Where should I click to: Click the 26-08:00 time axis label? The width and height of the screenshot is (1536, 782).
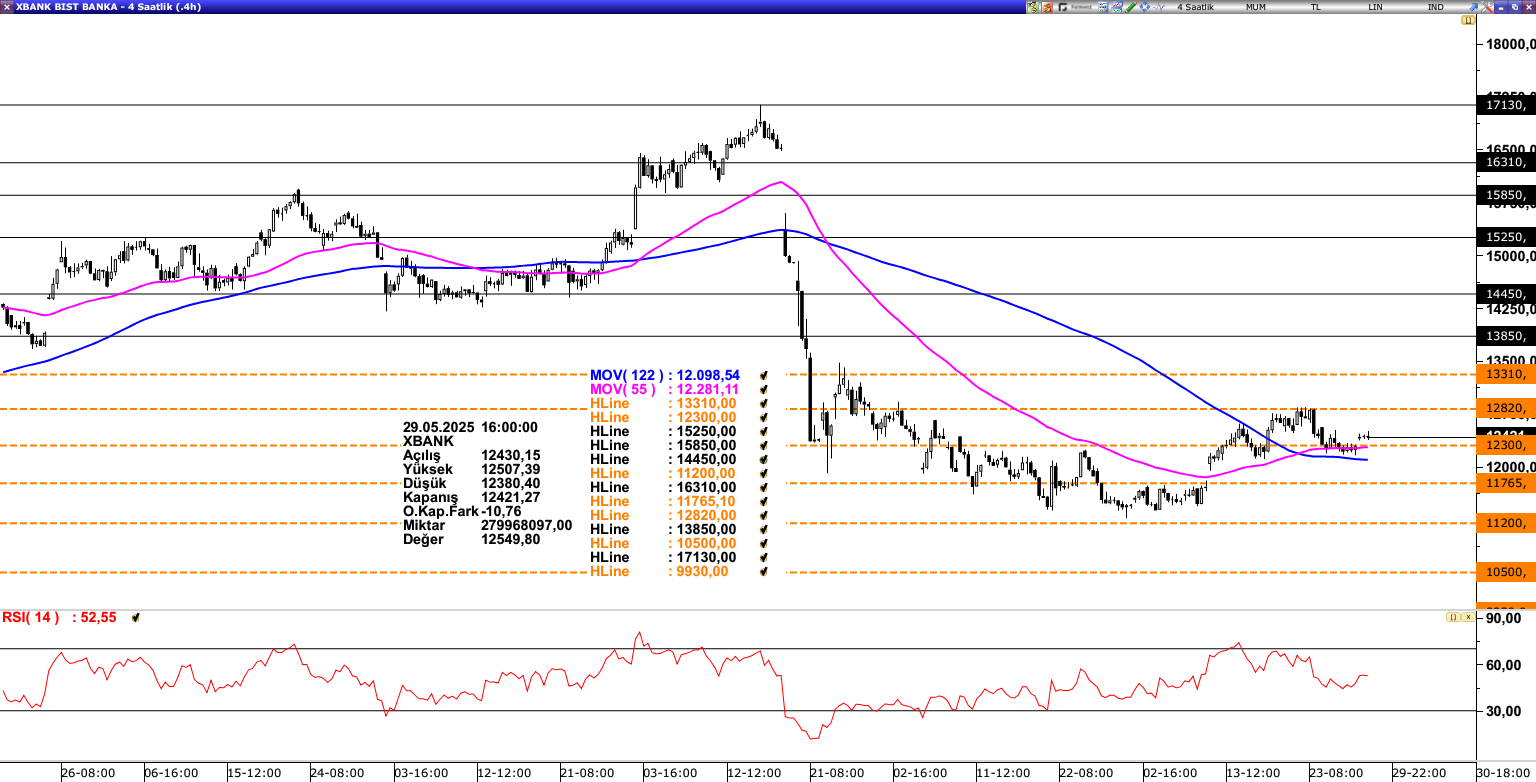coord(88,773)
